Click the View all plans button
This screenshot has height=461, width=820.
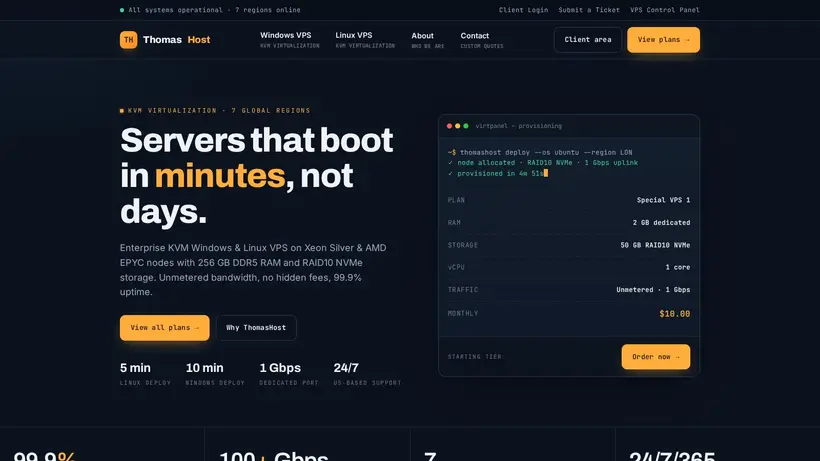pos(165,328)
